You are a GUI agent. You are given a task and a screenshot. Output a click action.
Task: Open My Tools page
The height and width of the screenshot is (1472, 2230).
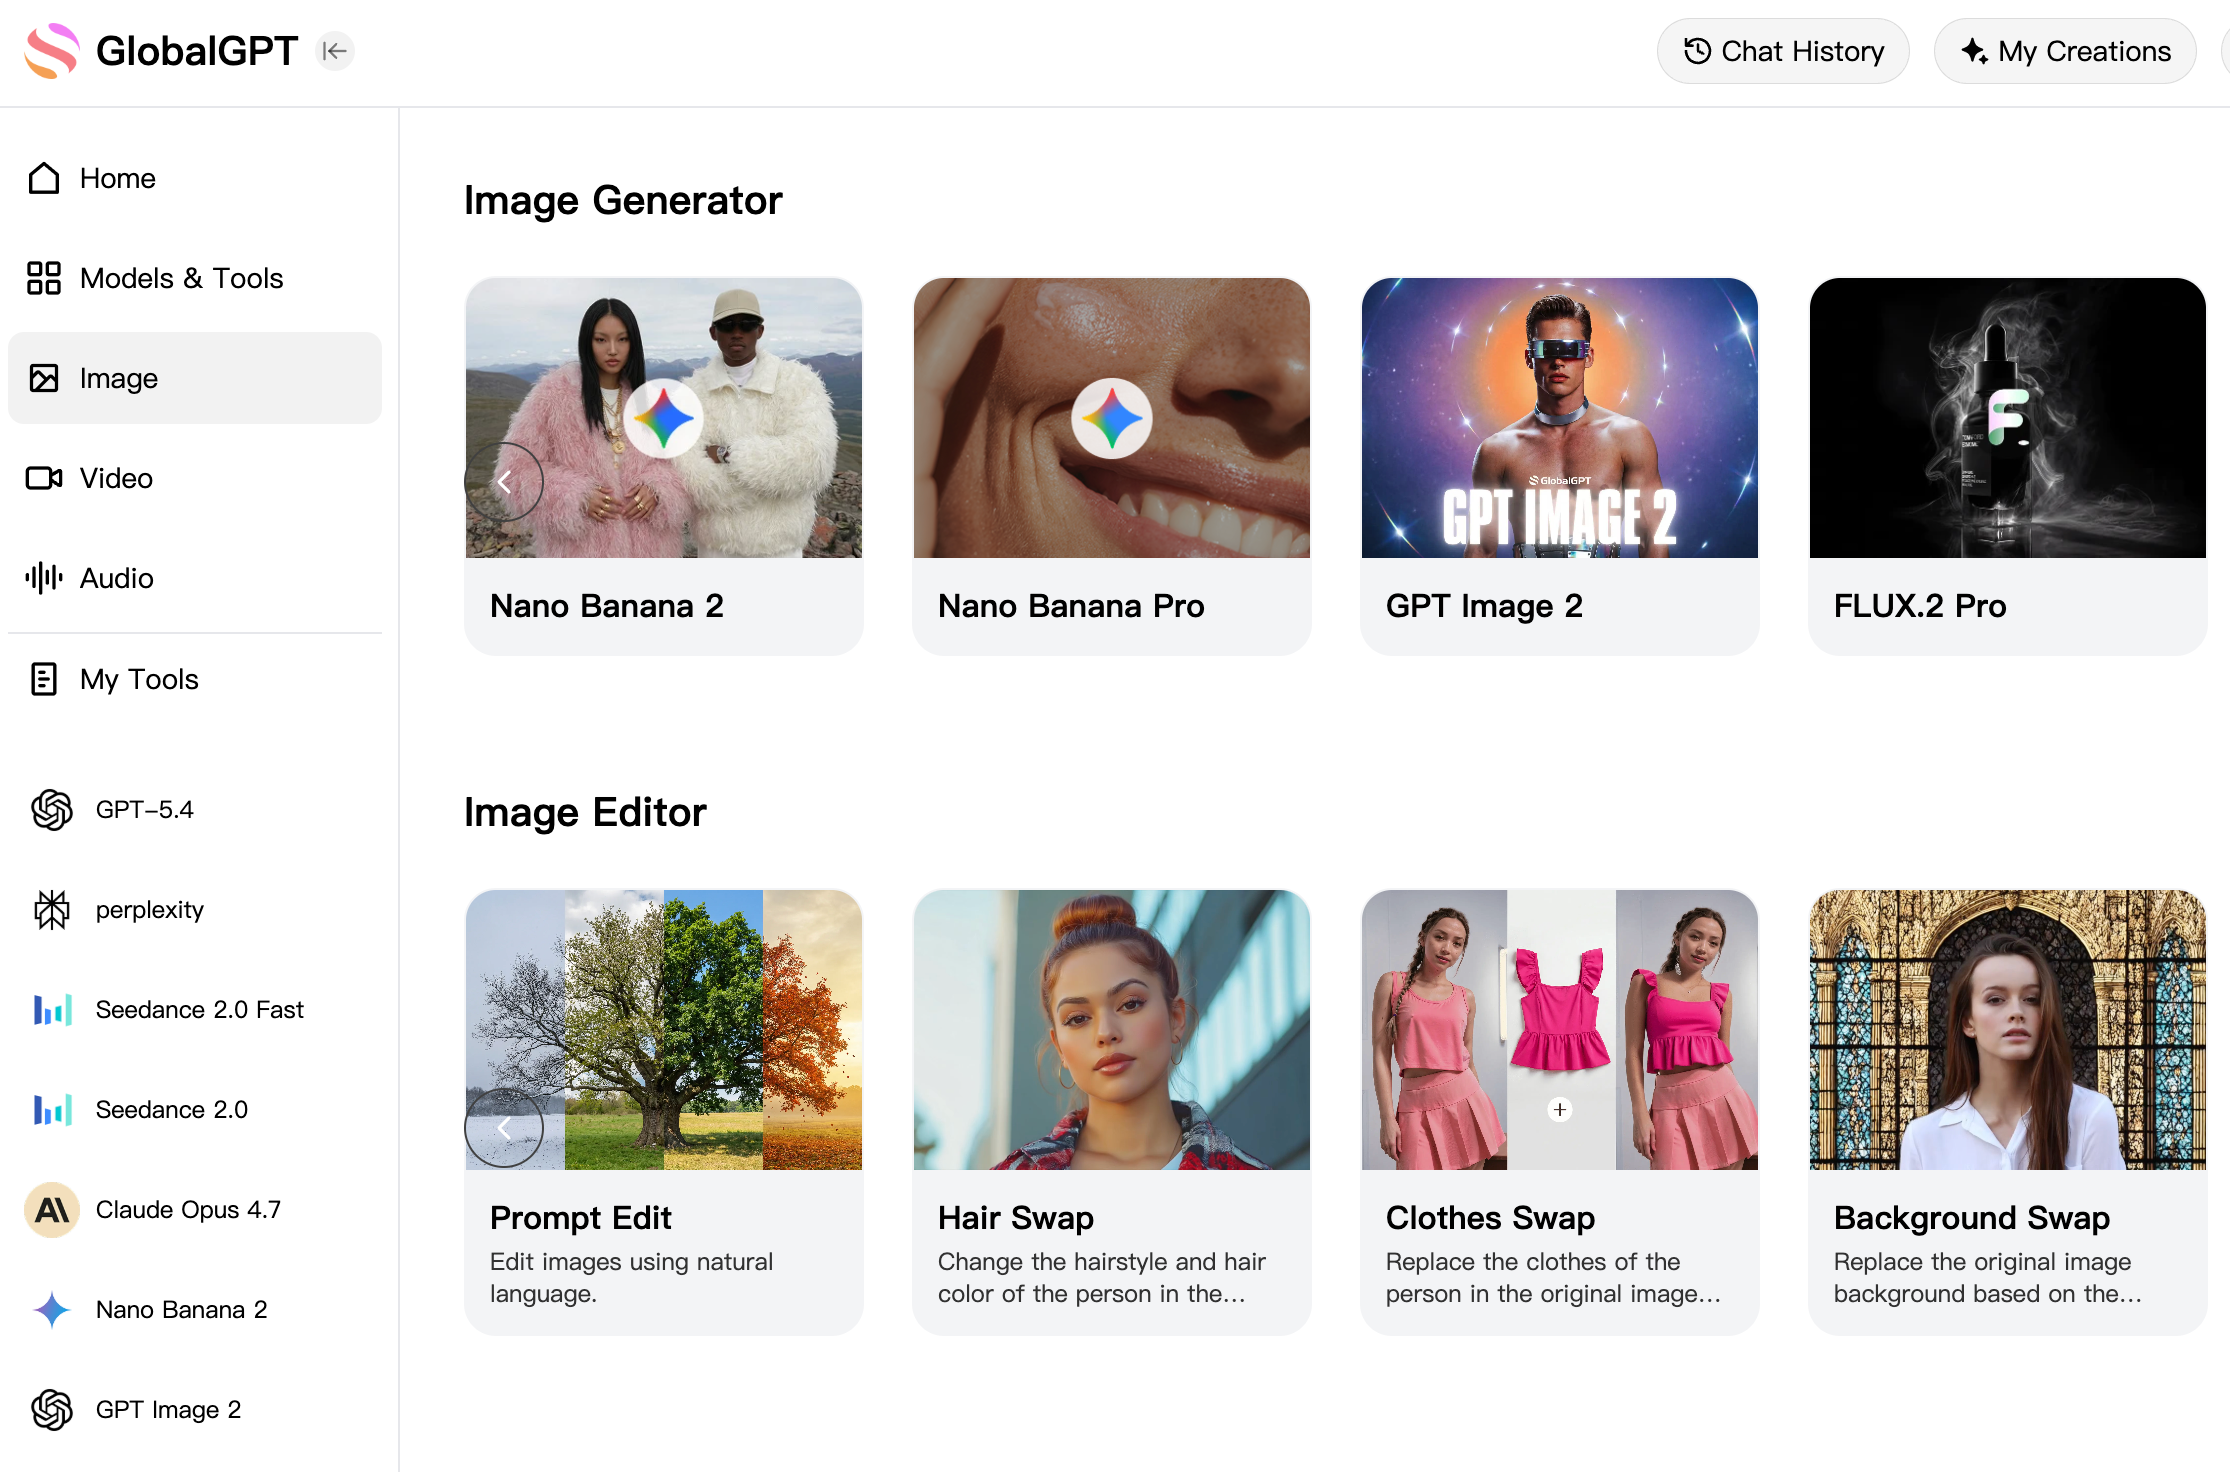[x=139, y=679]
